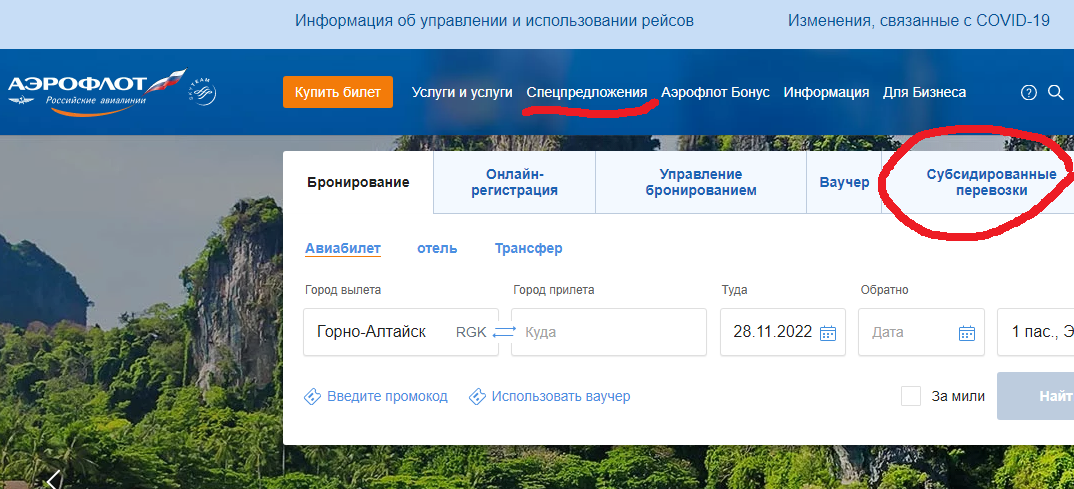Open the help question mark icon
1074x489 pixels.
tap(1029, 92)
